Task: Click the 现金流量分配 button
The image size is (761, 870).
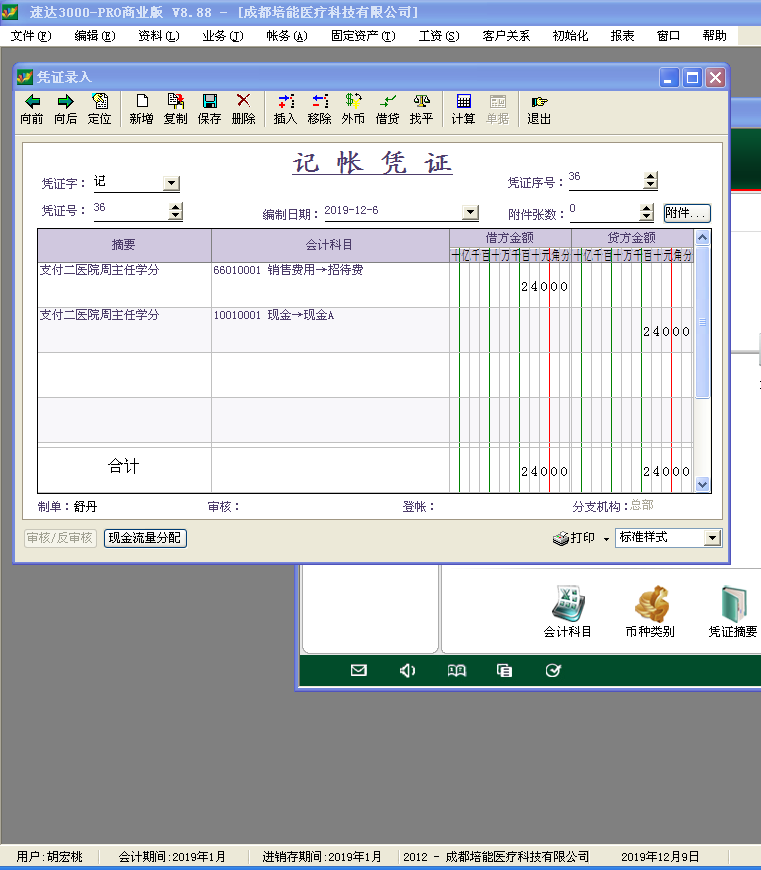Action: [x=146, y=538]
